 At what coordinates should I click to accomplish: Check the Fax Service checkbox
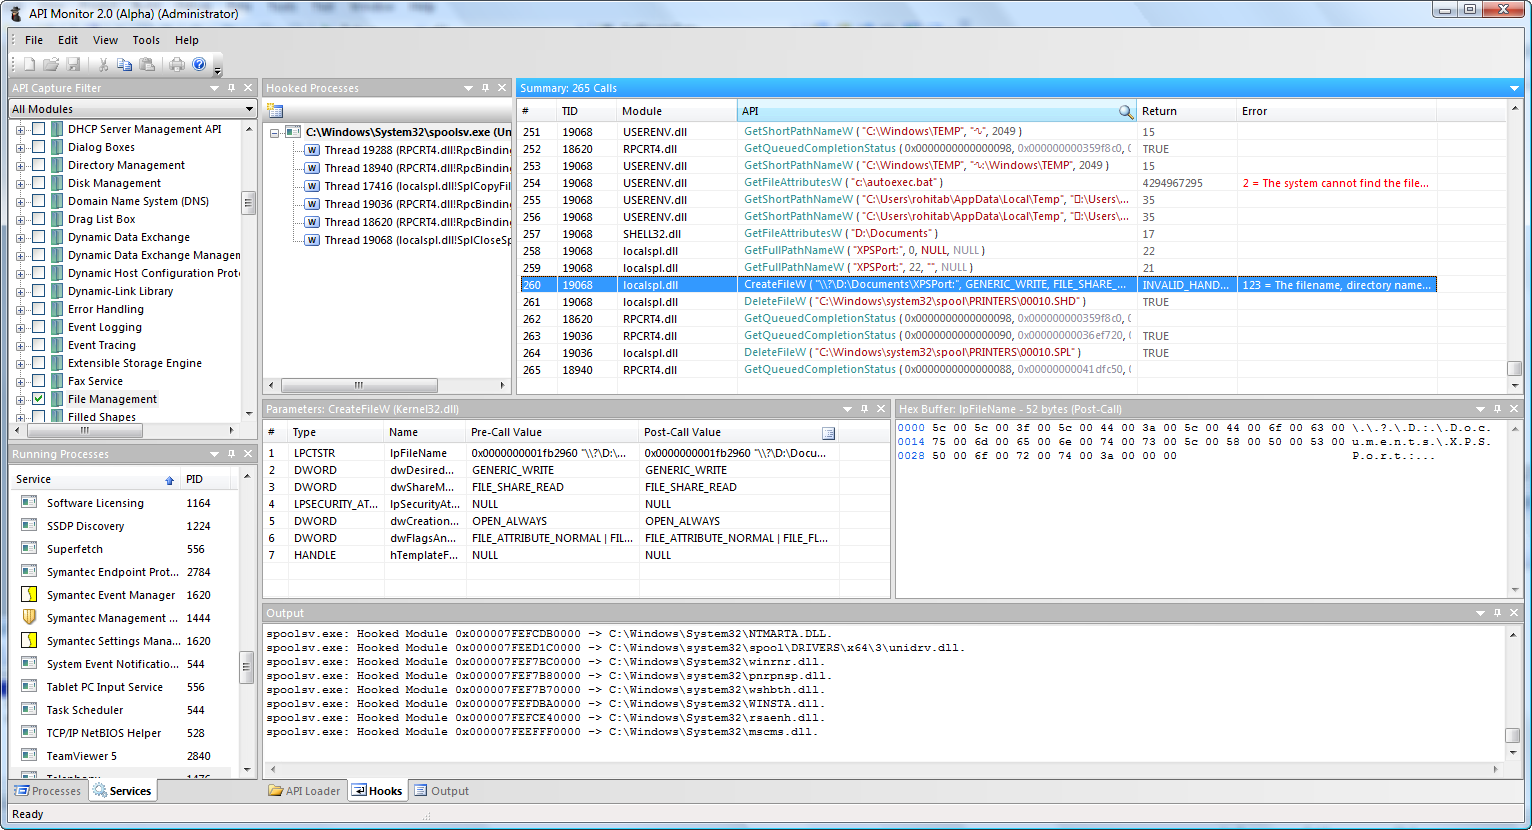click(38, 381)
